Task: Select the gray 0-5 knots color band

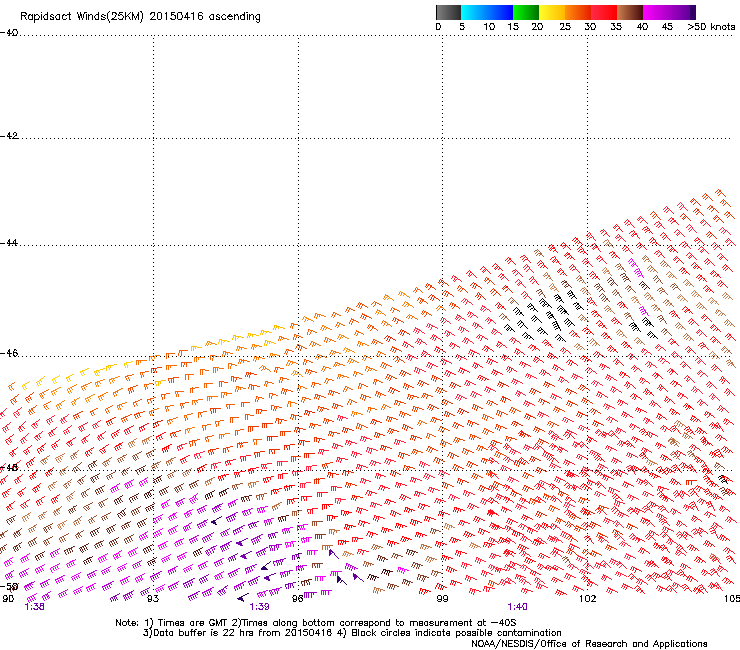Action: click(x=448, y=12)
